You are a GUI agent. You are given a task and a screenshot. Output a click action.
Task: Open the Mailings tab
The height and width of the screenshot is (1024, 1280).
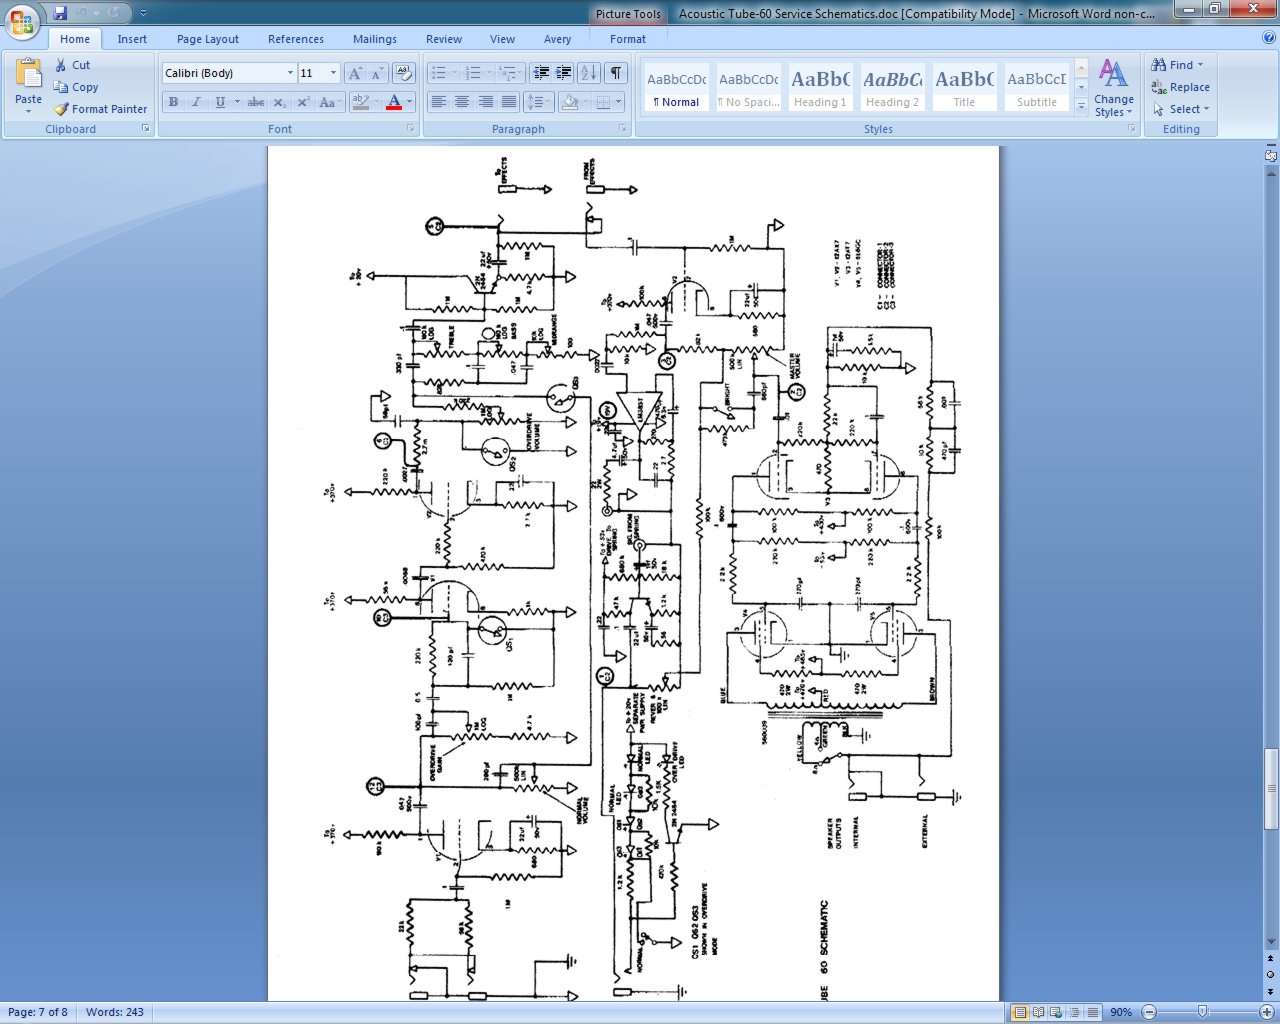(375, 39)
